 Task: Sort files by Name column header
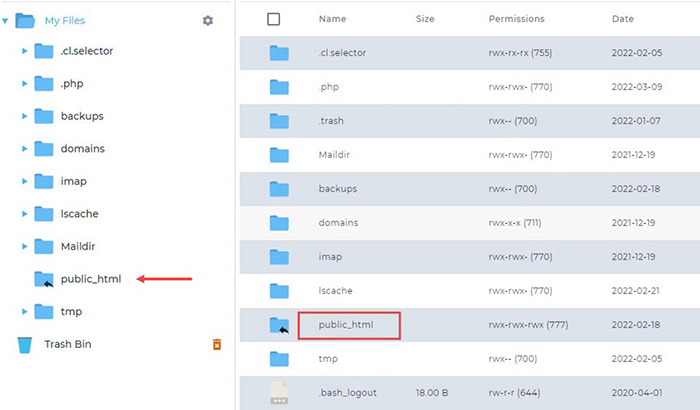(332, 19)
